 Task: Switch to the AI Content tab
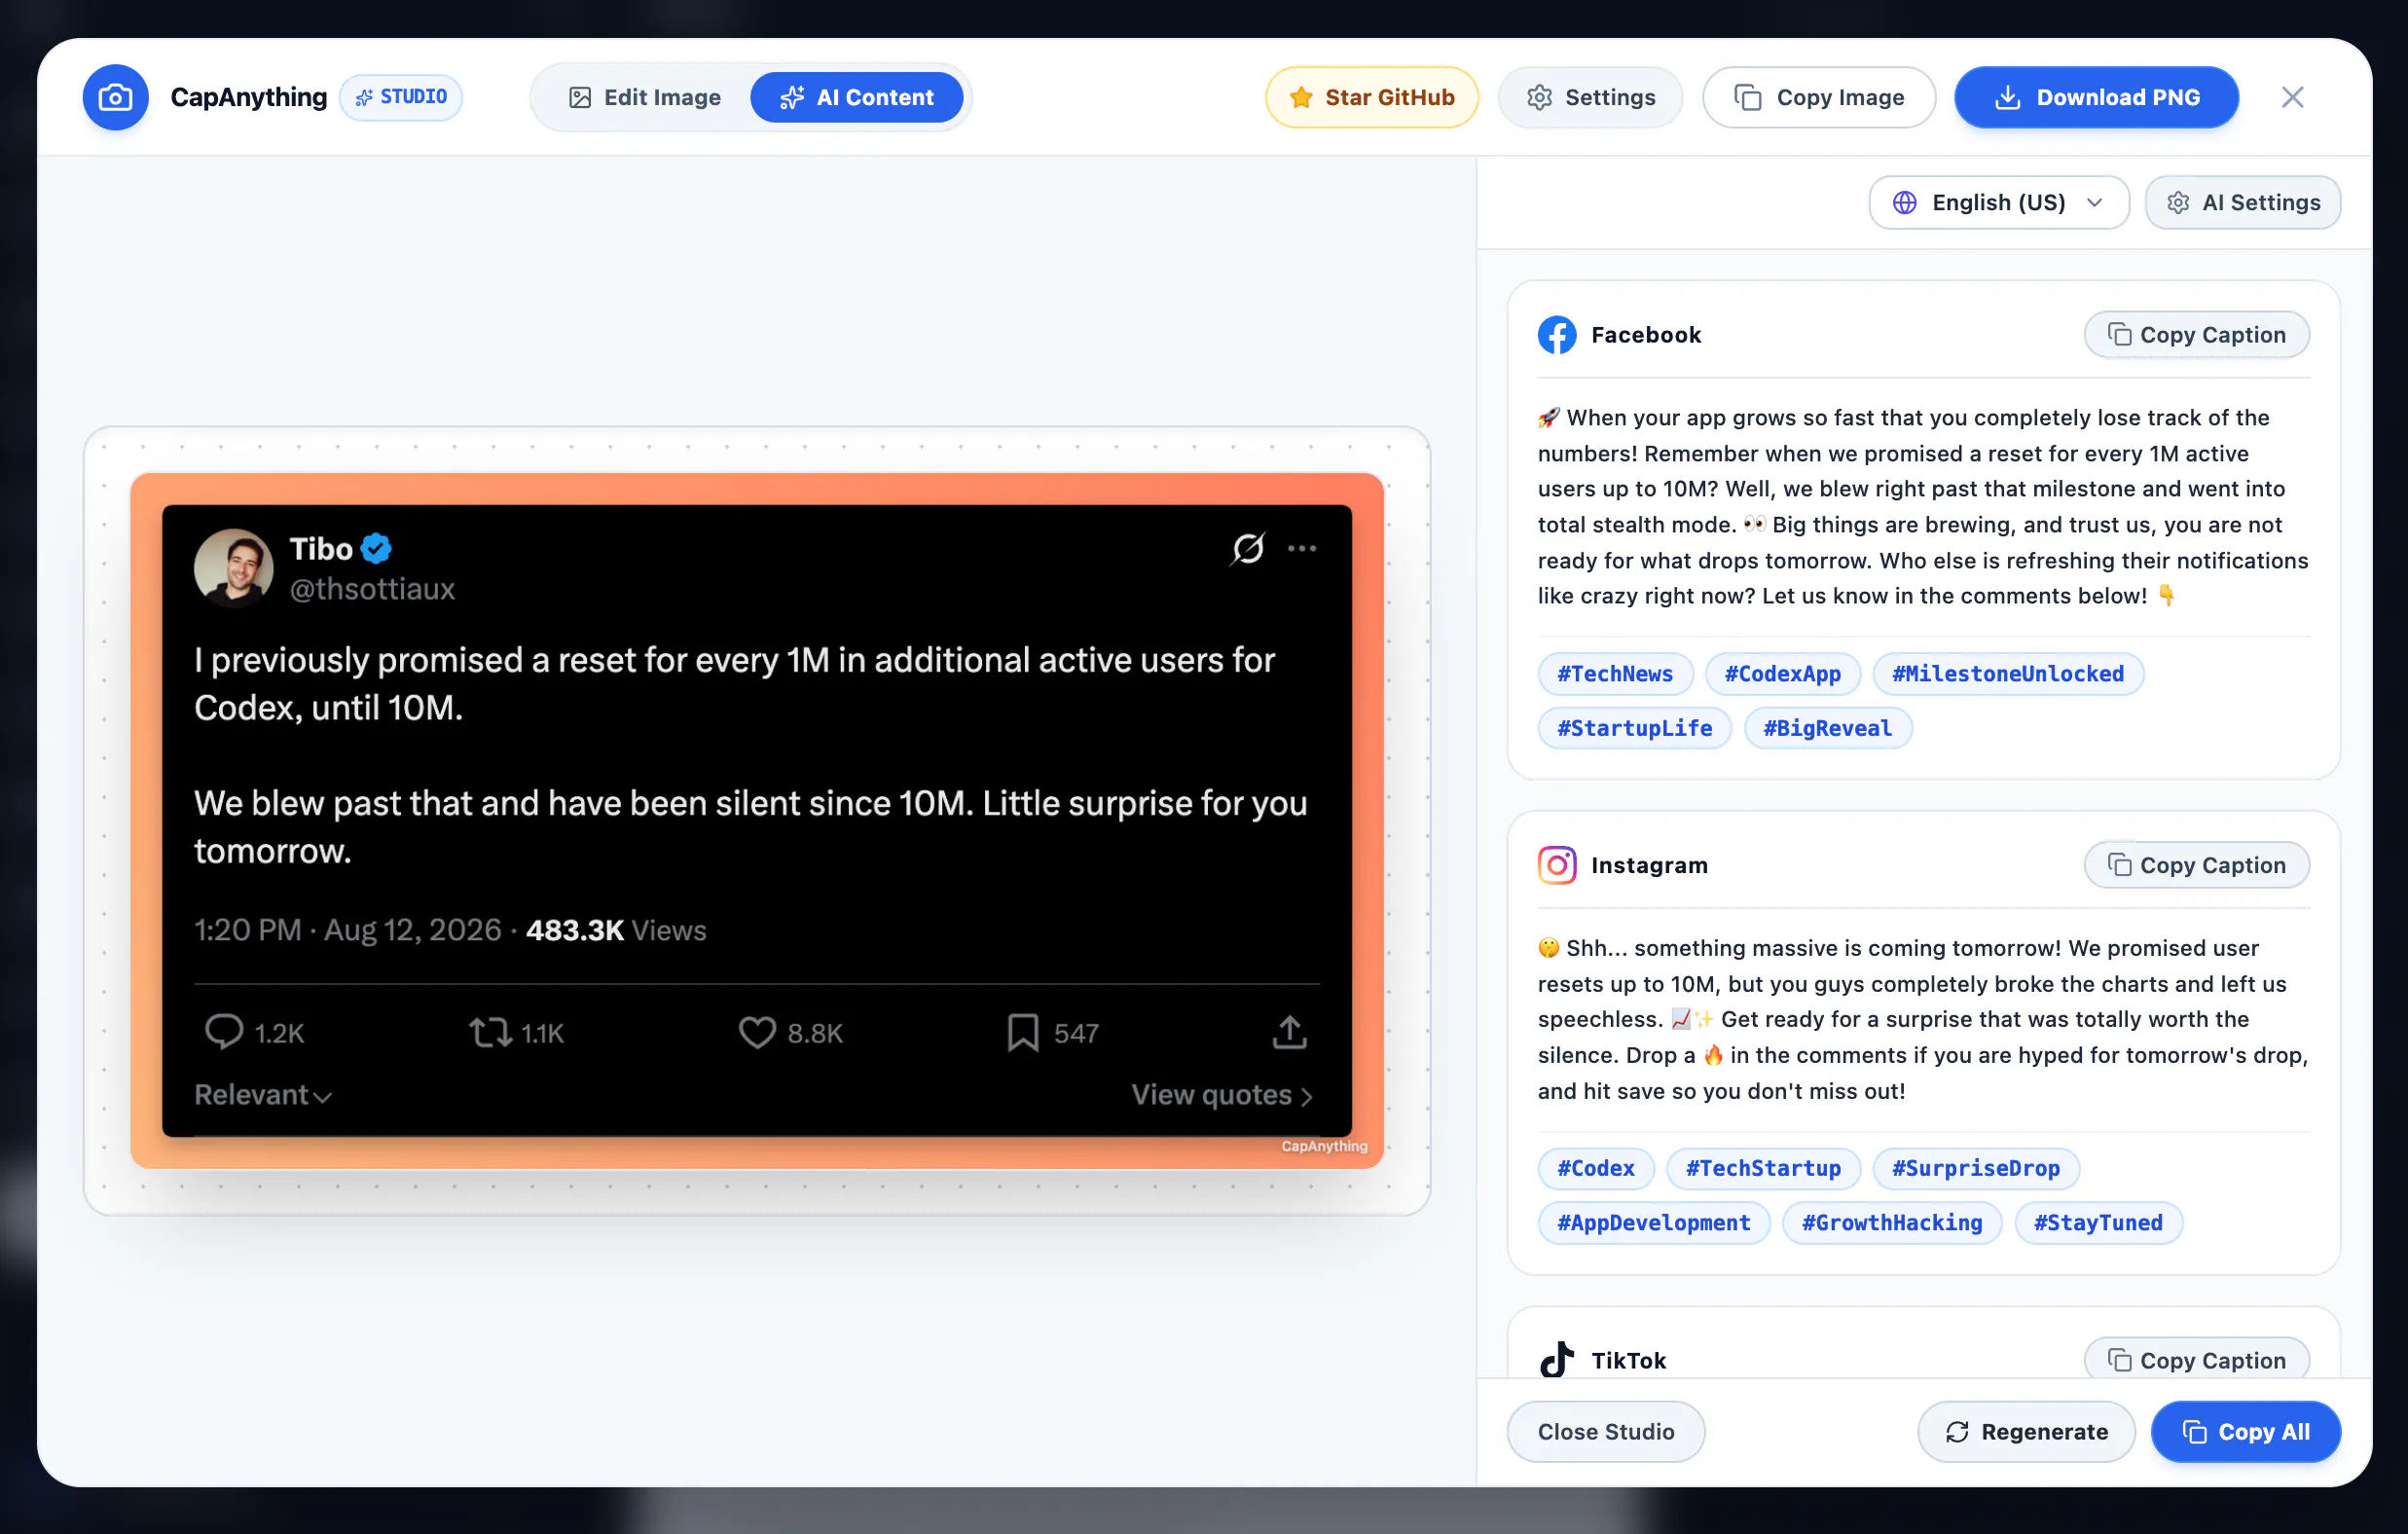tap(856, 97)
